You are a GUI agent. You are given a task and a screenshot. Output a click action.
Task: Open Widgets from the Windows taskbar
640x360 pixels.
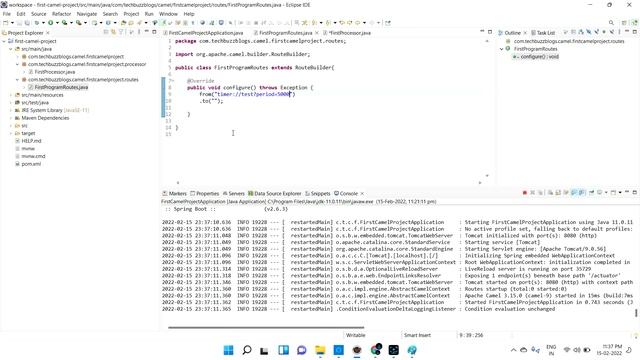[x=283, y=350]
